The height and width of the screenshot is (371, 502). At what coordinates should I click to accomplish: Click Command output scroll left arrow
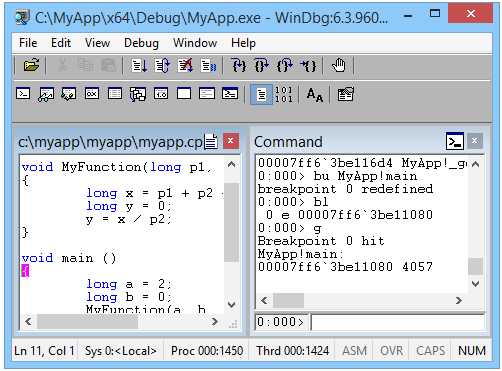click(264, 300)
